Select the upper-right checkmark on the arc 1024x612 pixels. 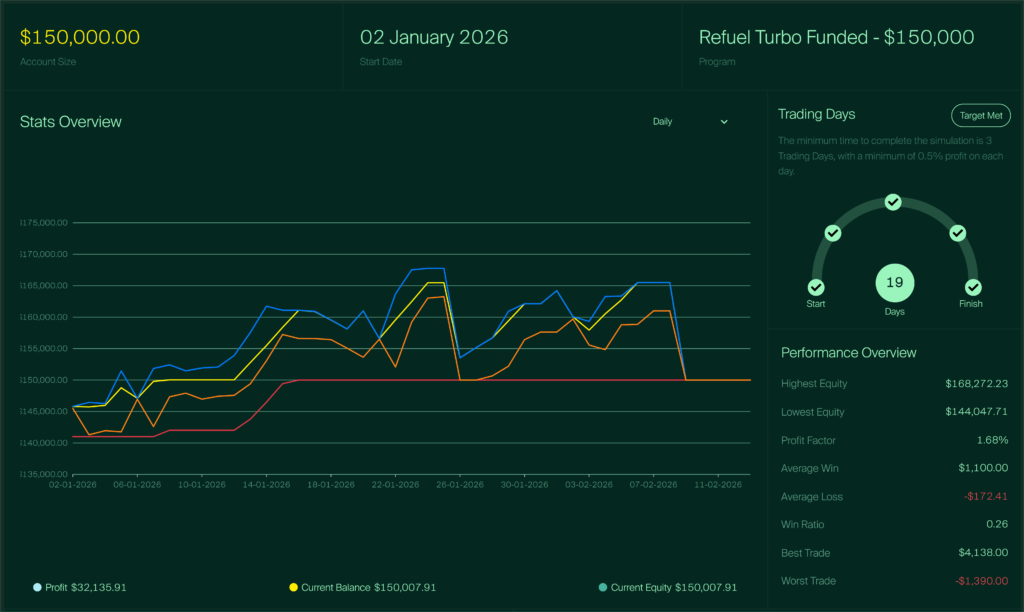tap(957, 233)
